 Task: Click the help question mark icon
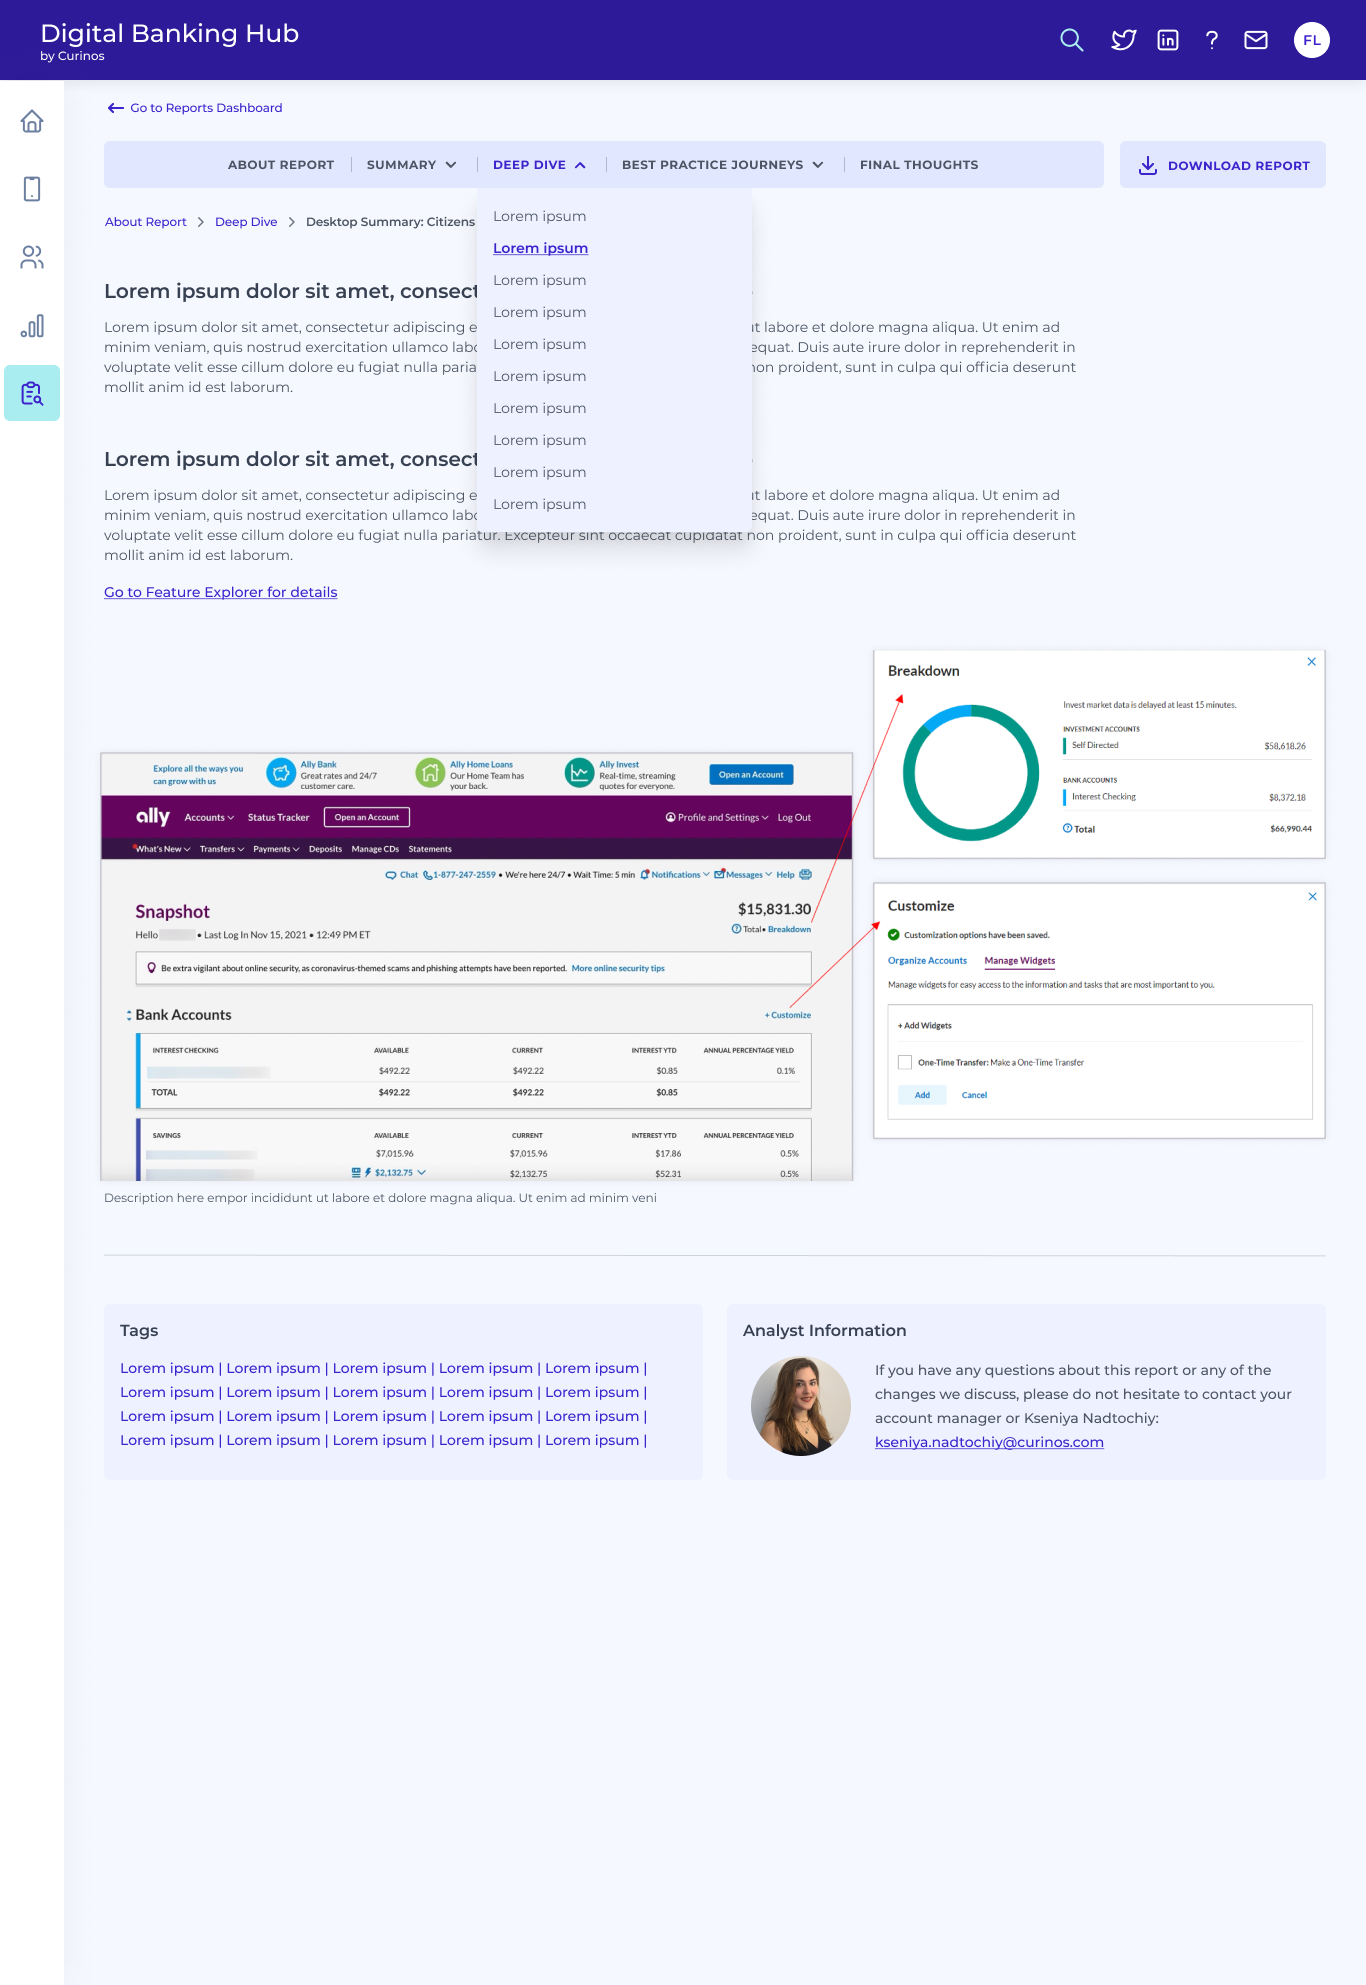point(1212,40)
